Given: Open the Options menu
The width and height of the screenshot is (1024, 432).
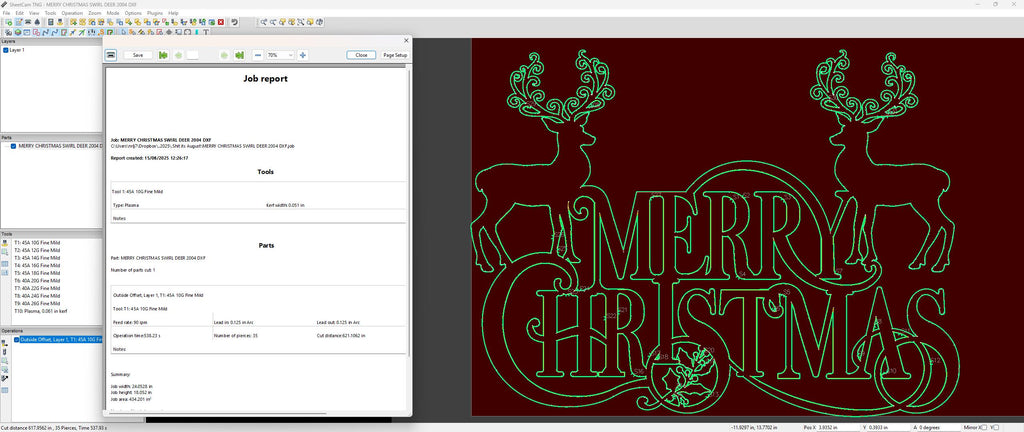Looking at the screenshot, I should (x=133, y=13).
